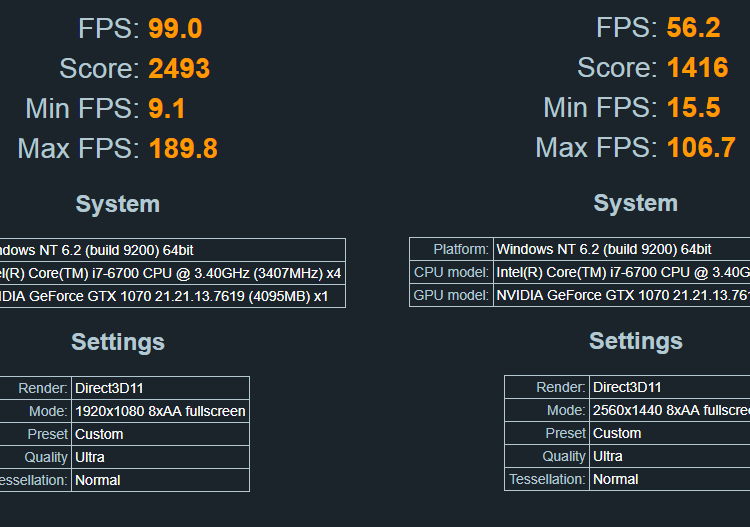Click the "GPU model:" label cell
The image size is (750, 527).
[452, 295]
